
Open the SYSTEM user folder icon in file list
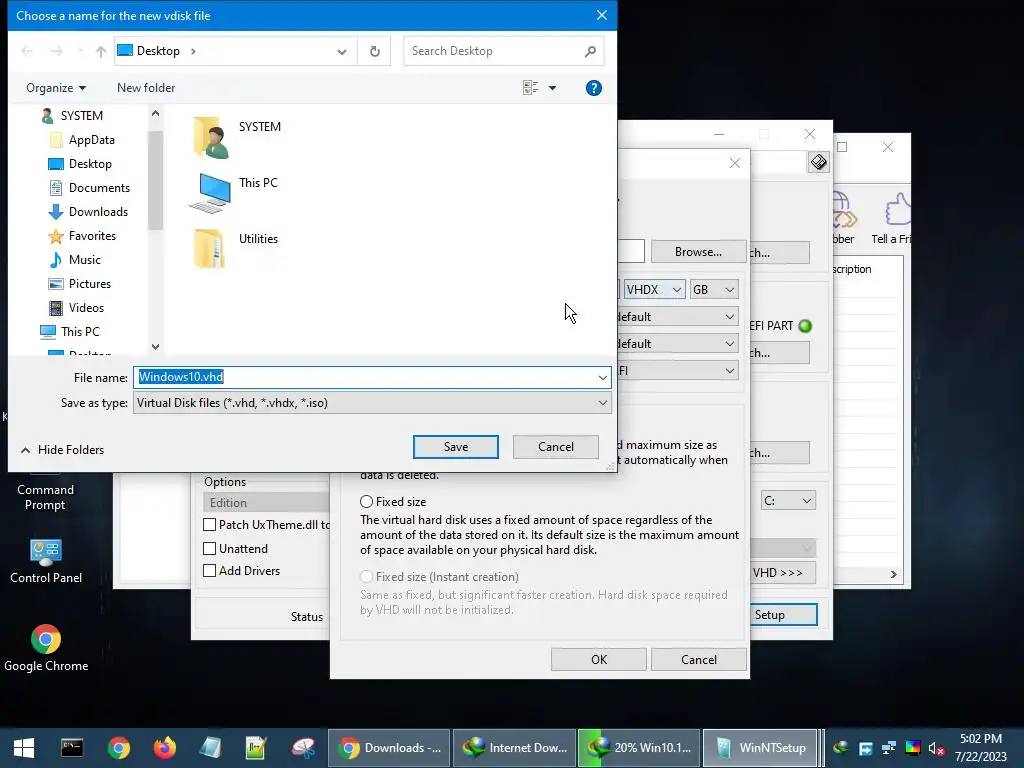(211, 137)
